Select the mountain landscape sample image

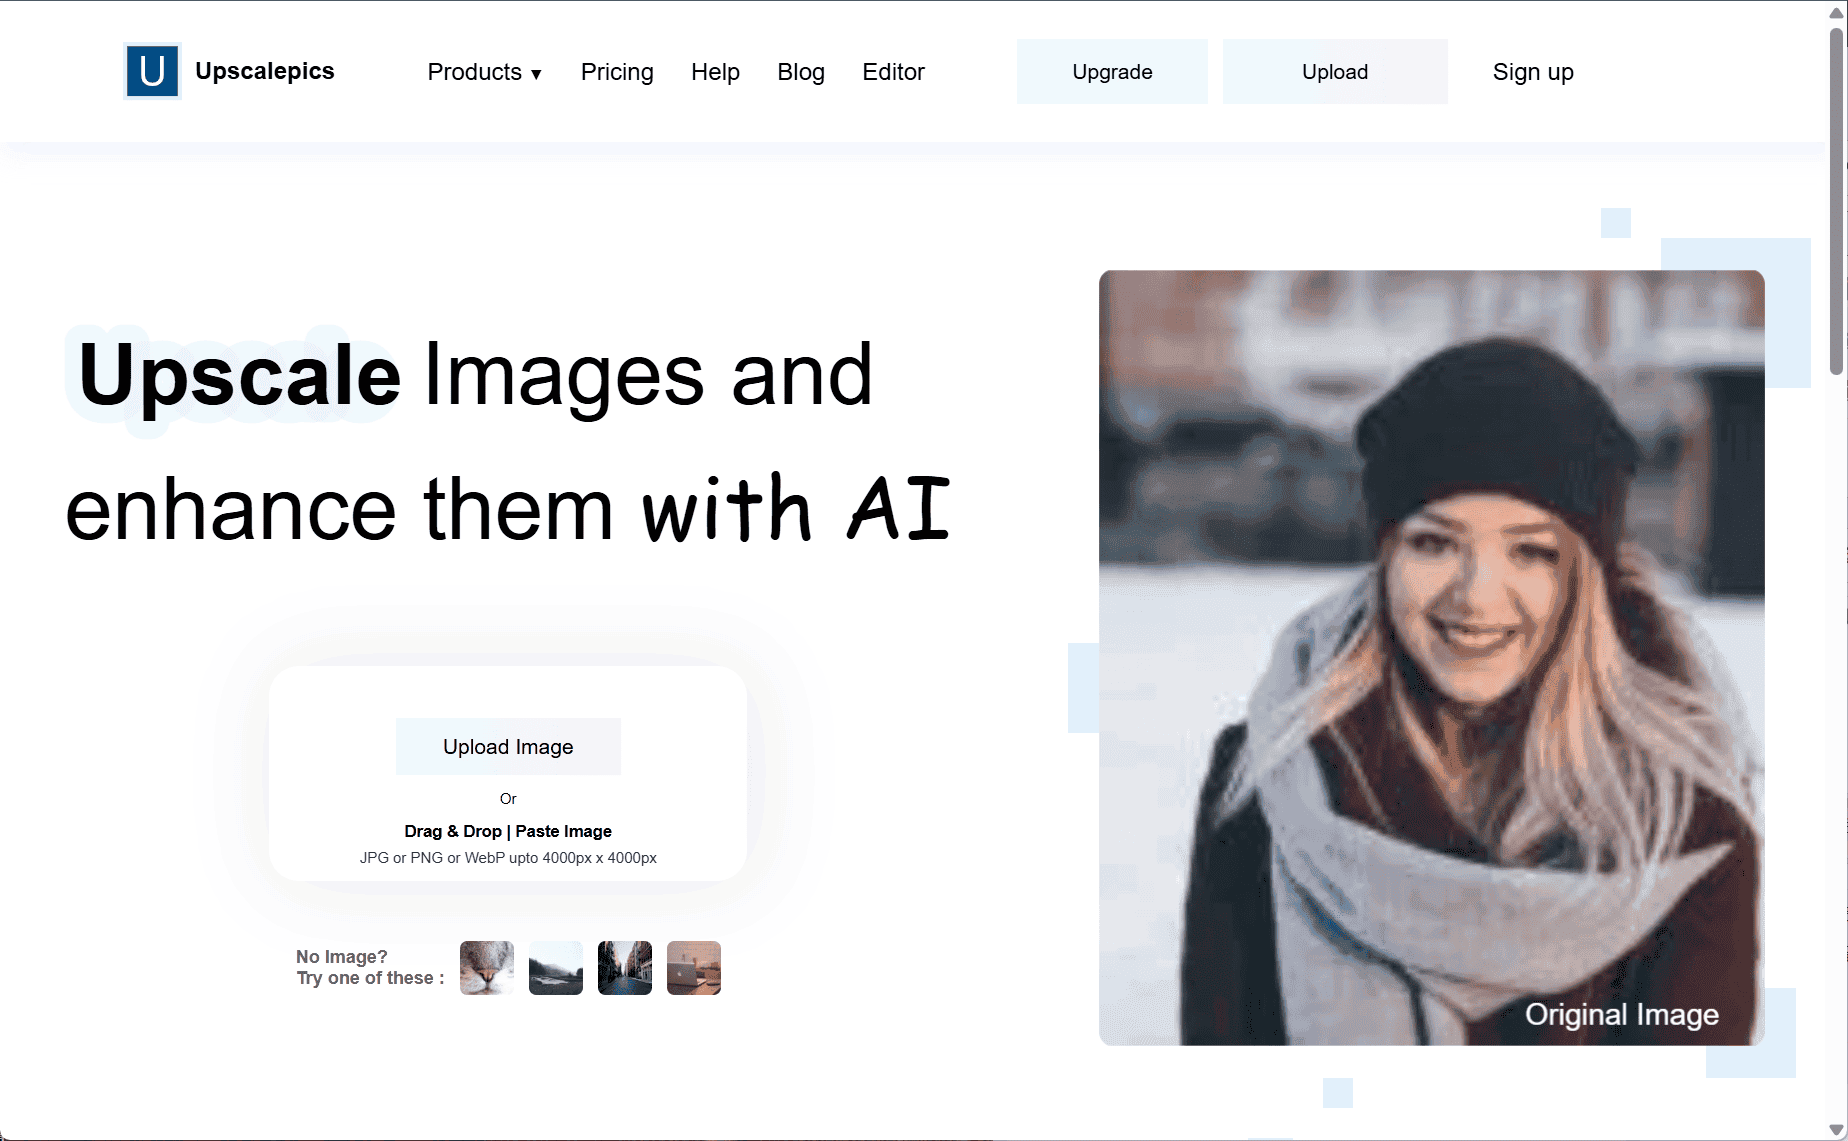click(x=555, y=967)
